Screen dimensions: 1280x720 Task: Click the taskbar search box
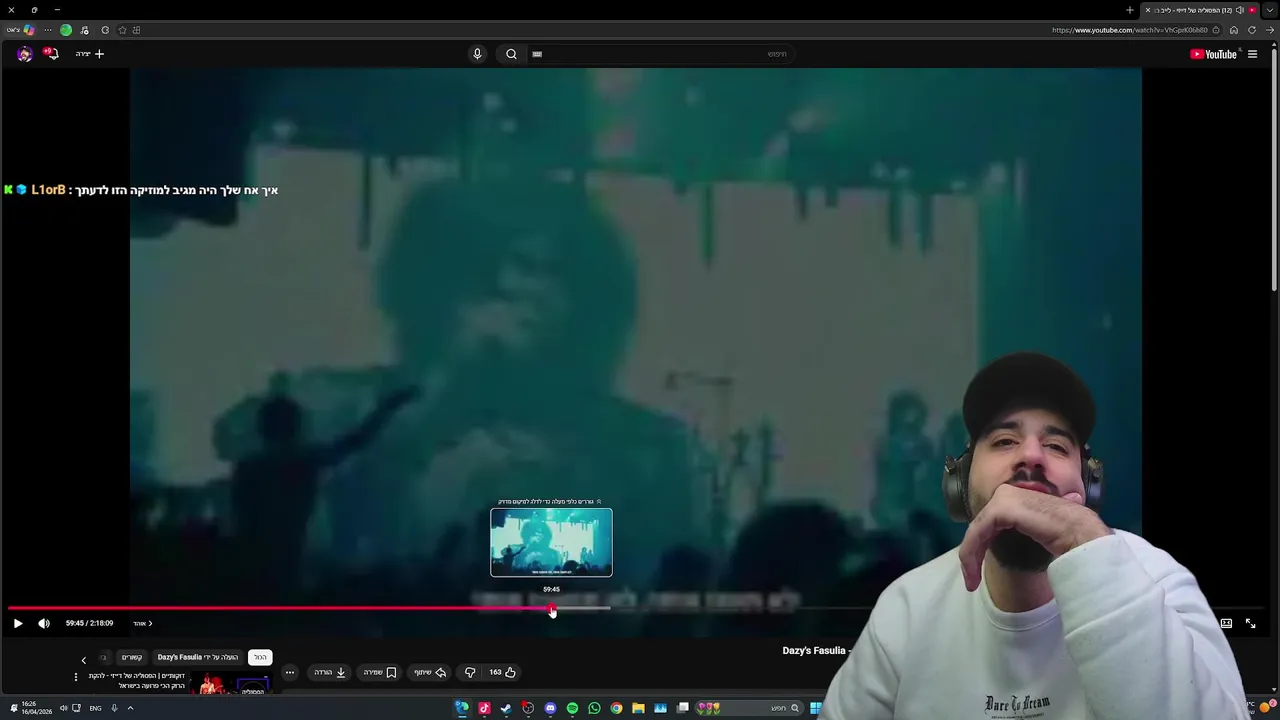coord(752,708)
